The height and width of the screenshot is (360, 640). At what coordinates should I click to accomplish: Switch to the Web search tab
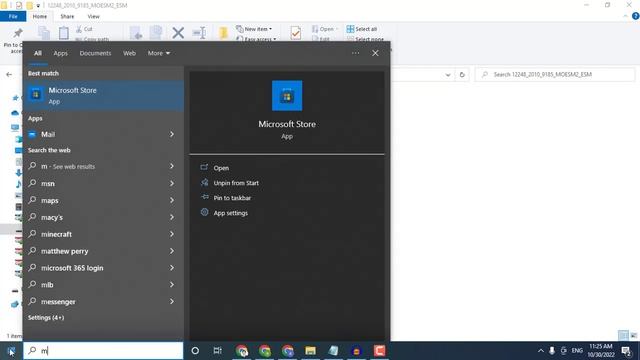click(x=129, y=53)
